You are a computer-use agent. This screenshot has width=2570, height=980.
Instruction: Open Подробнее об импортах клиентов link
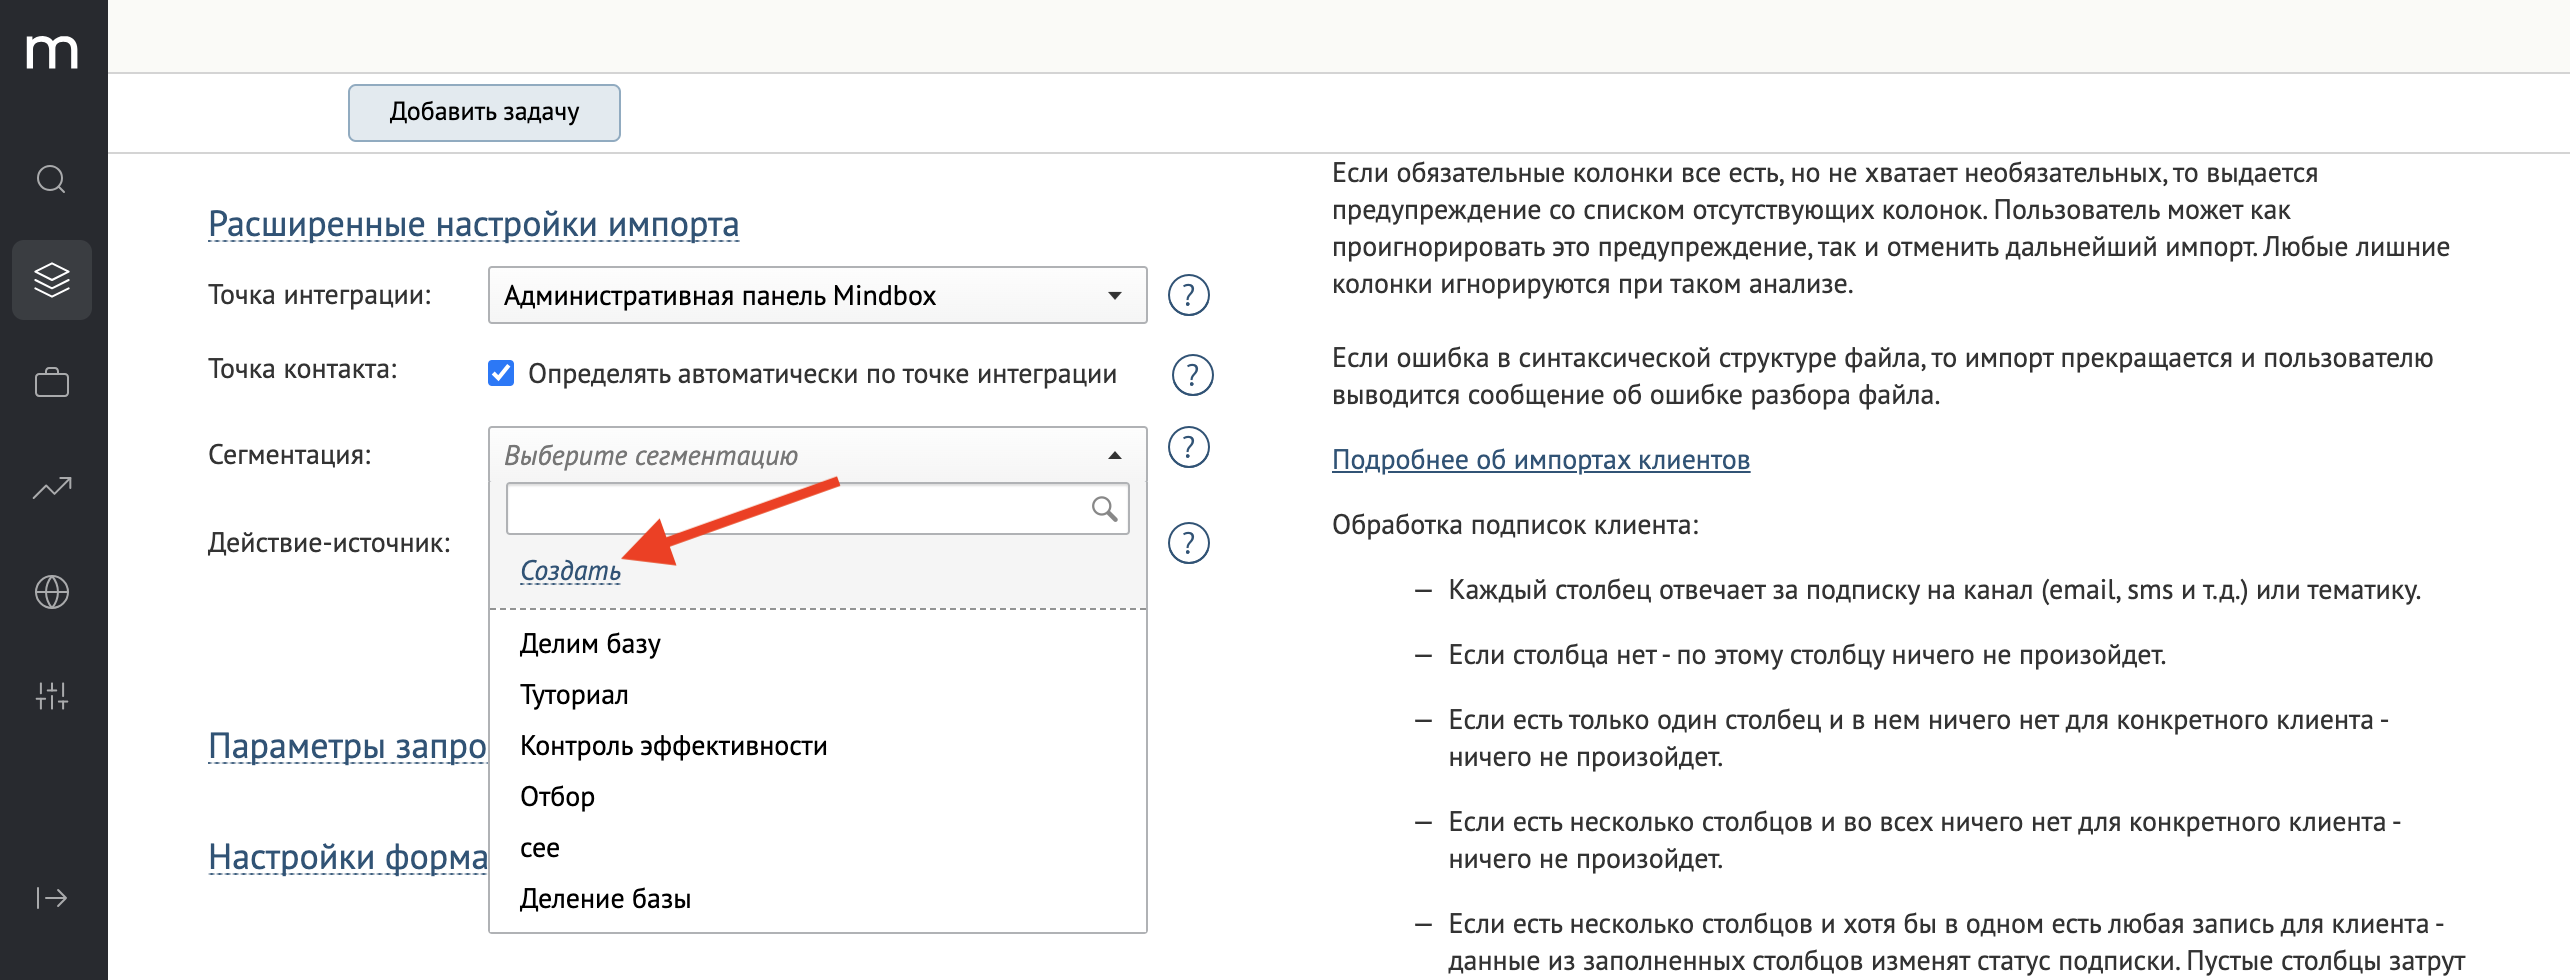(x=1541, y=460)
